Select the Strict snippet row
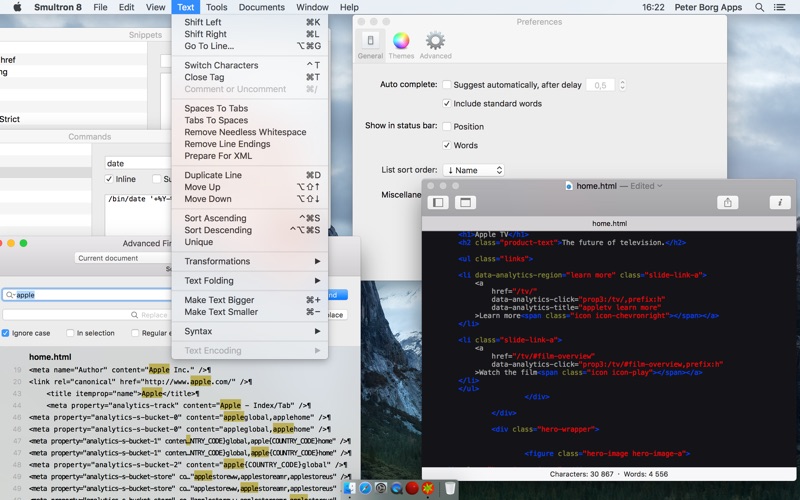The height and width of the screenshot is (500, 800). [73, 119]
